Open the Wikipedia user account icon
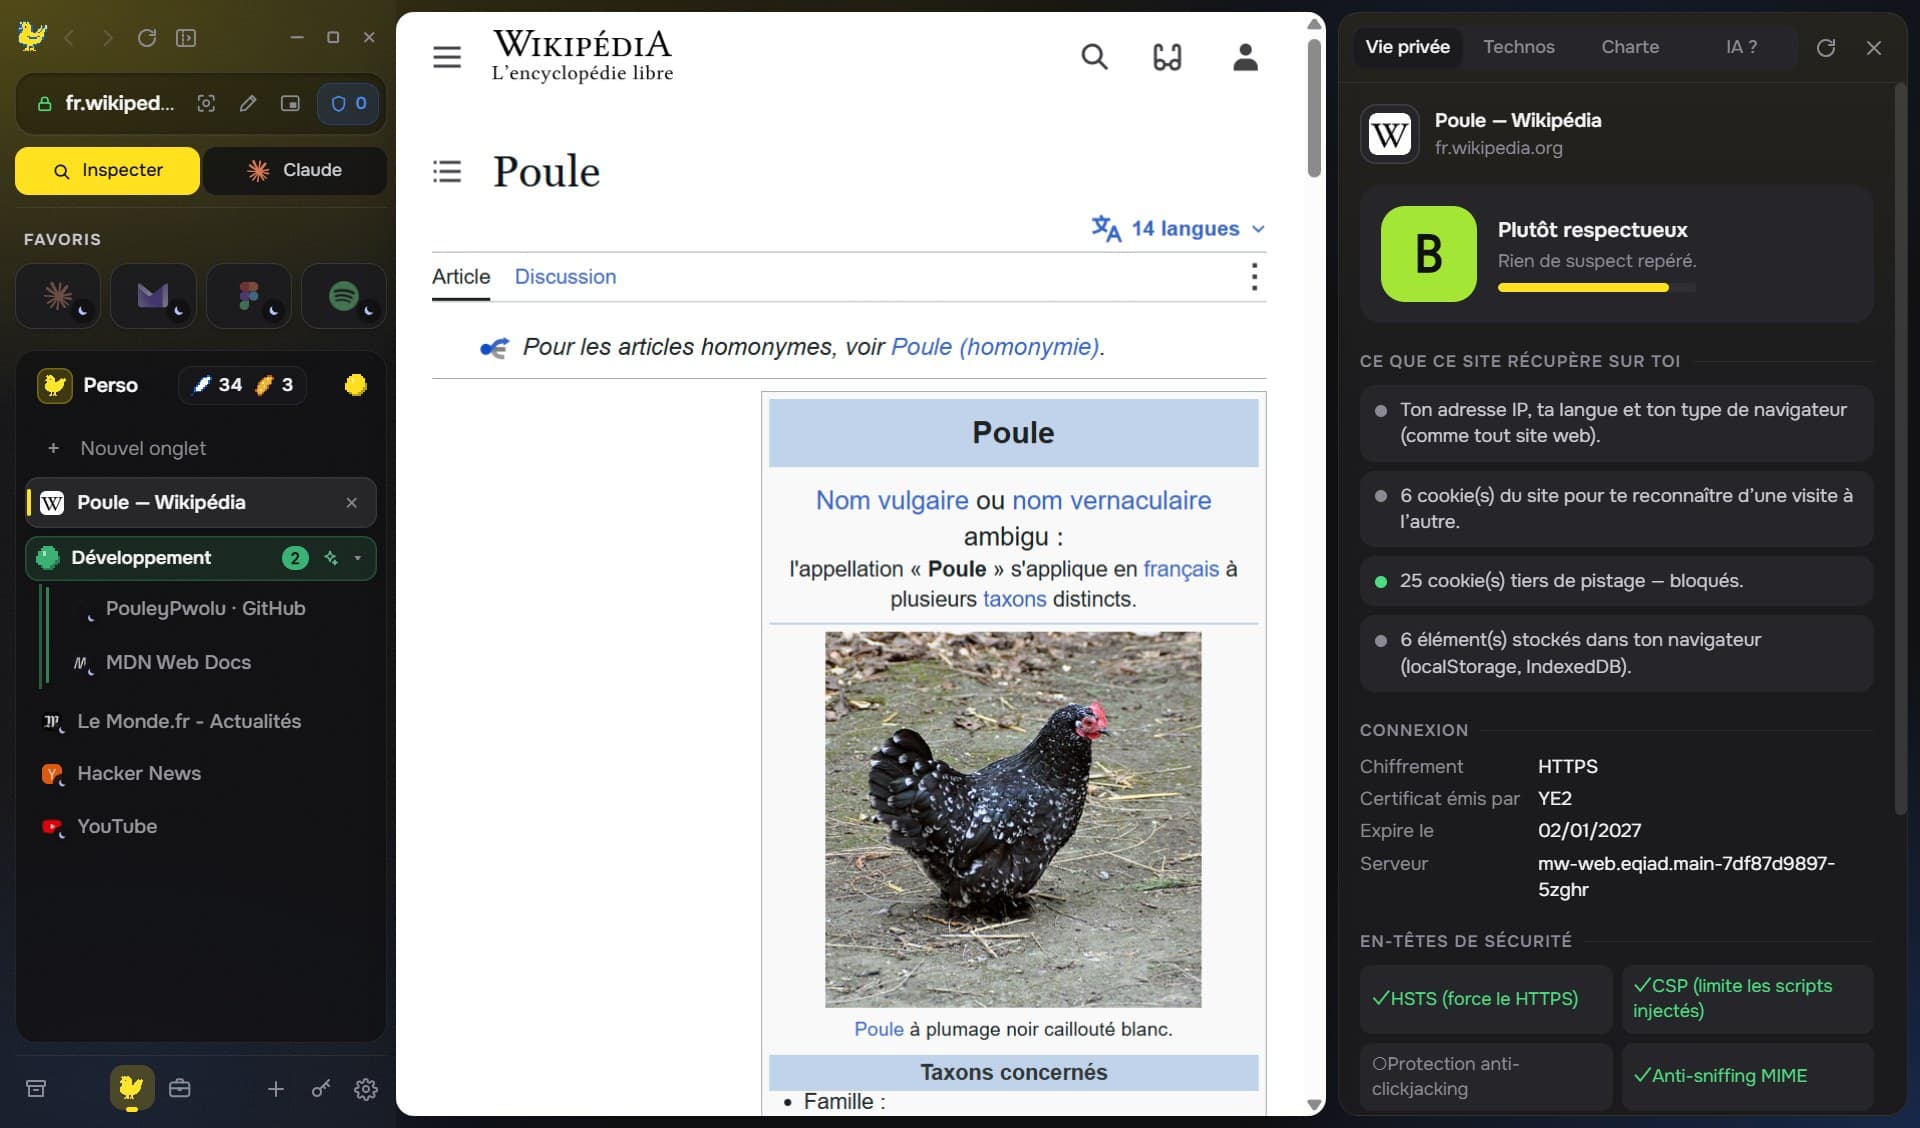 (x=1245, y=57)
